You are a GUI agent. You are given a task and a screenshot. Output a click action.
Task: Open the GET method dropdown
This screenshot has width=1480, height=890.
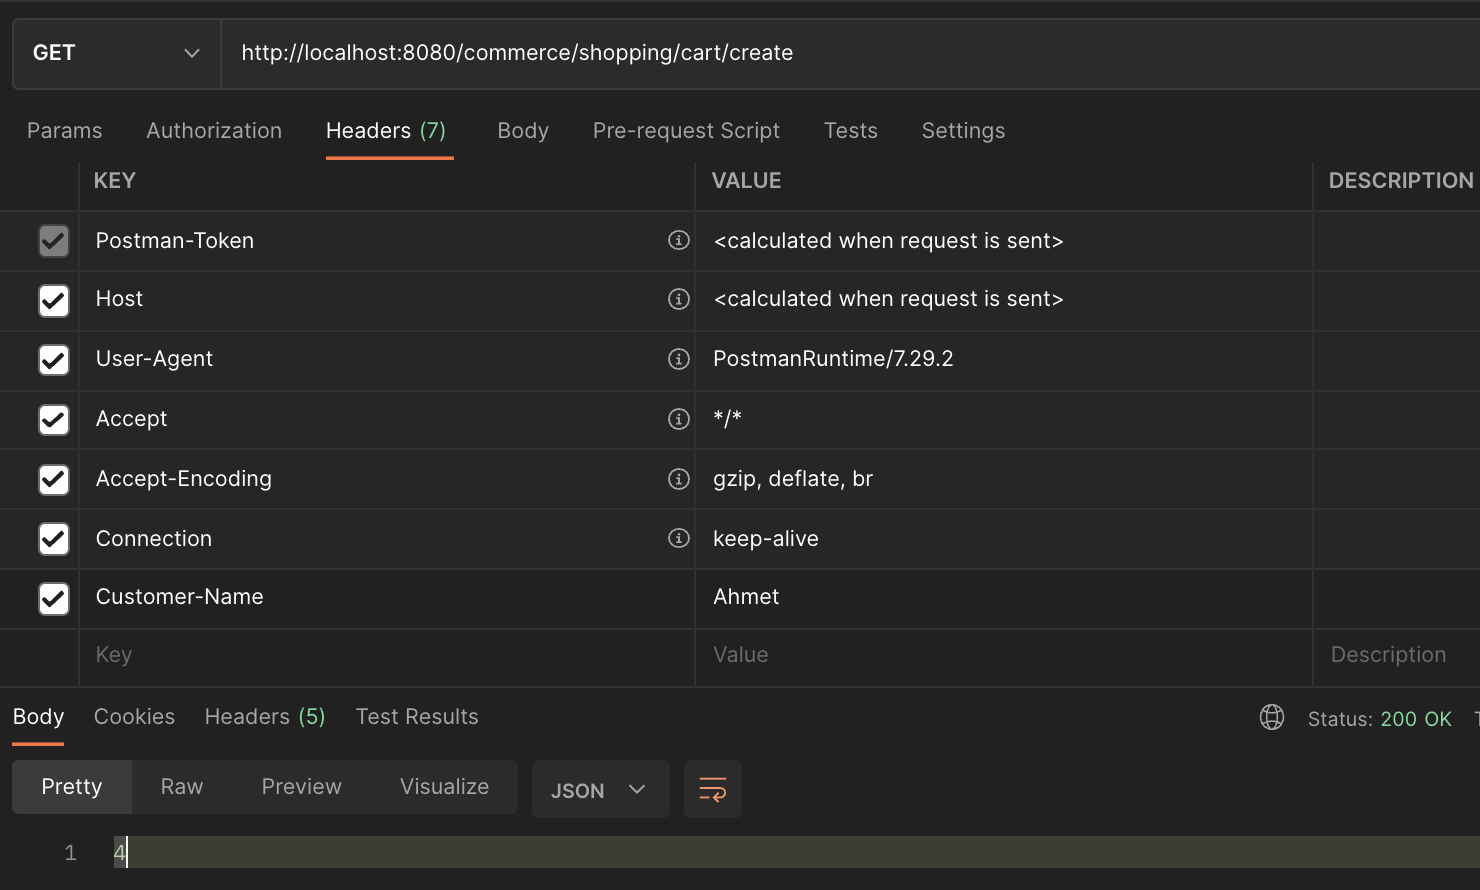pos(116,53)
